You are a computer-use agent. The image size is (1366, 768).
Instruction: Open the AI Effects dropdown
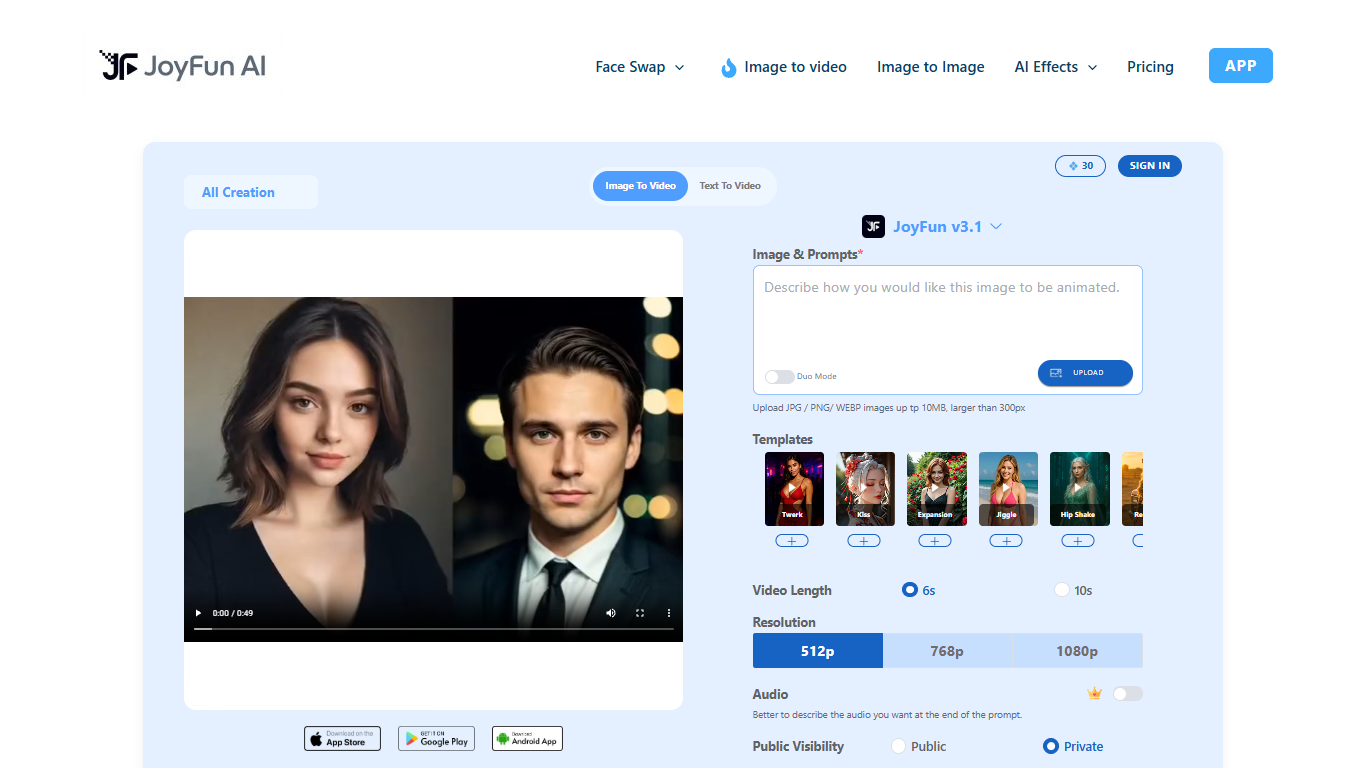tap(1055, 67)
